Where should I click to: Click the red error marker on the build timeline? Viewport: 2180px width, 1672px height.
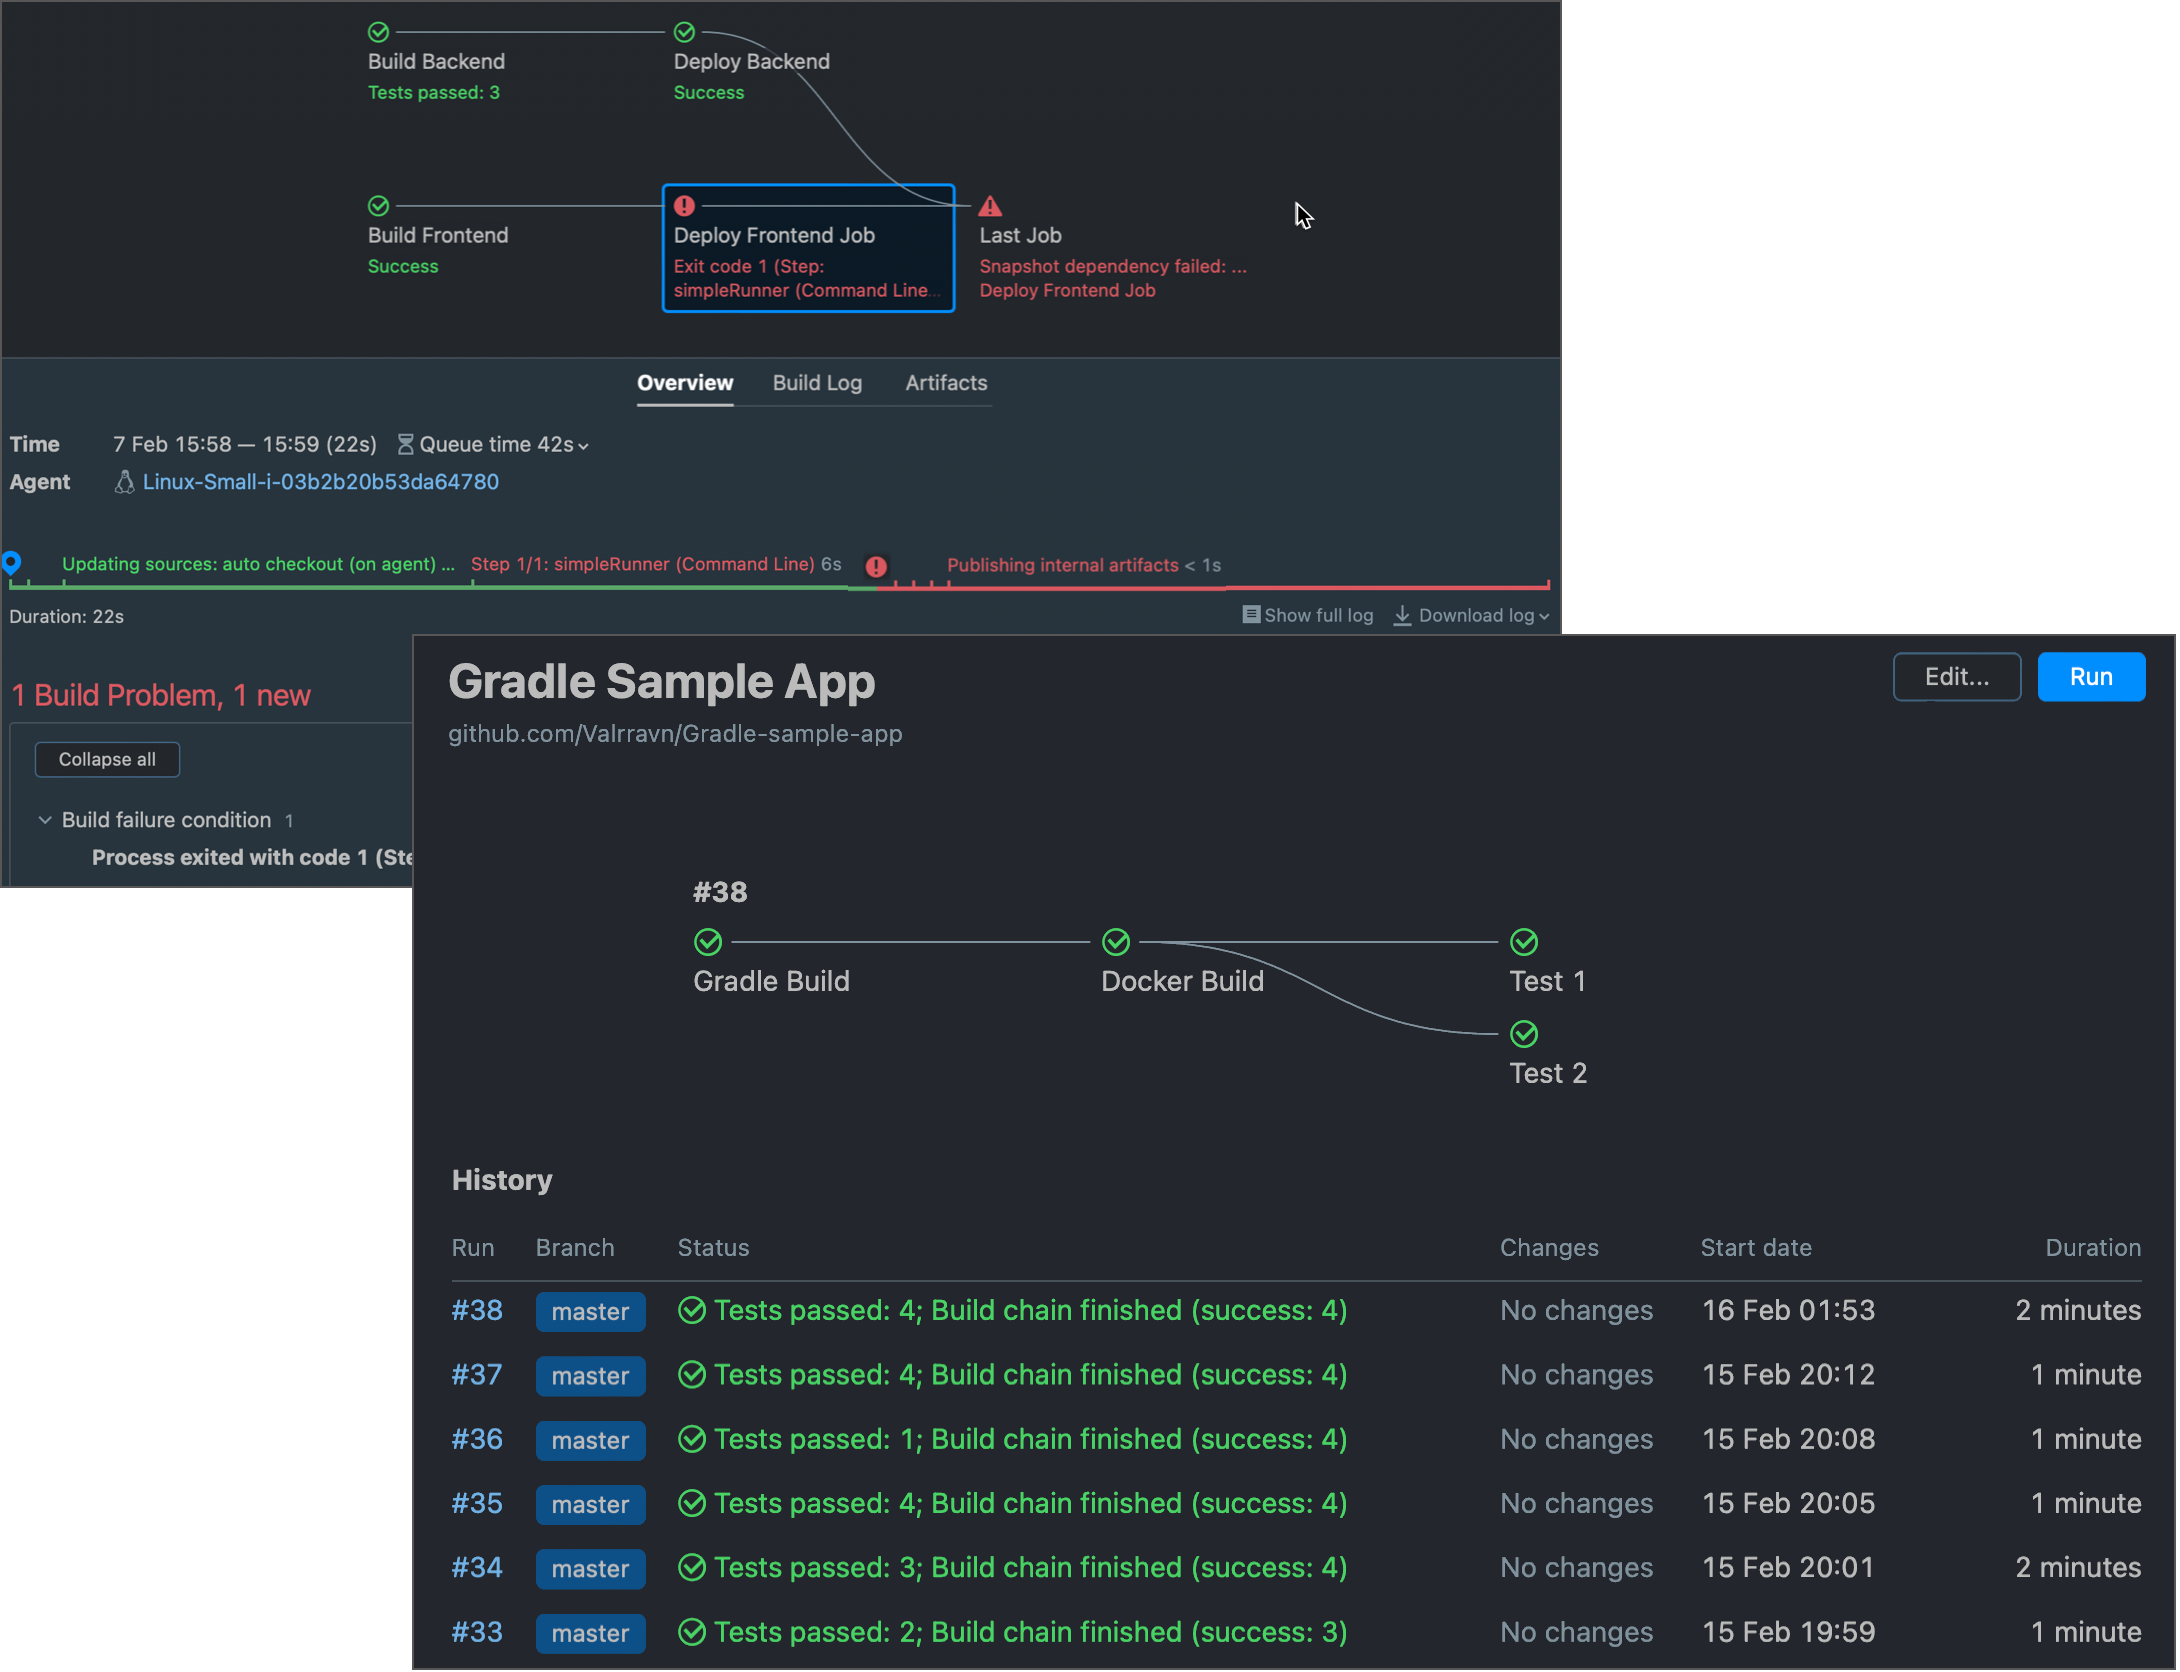[x=876, y=567]
